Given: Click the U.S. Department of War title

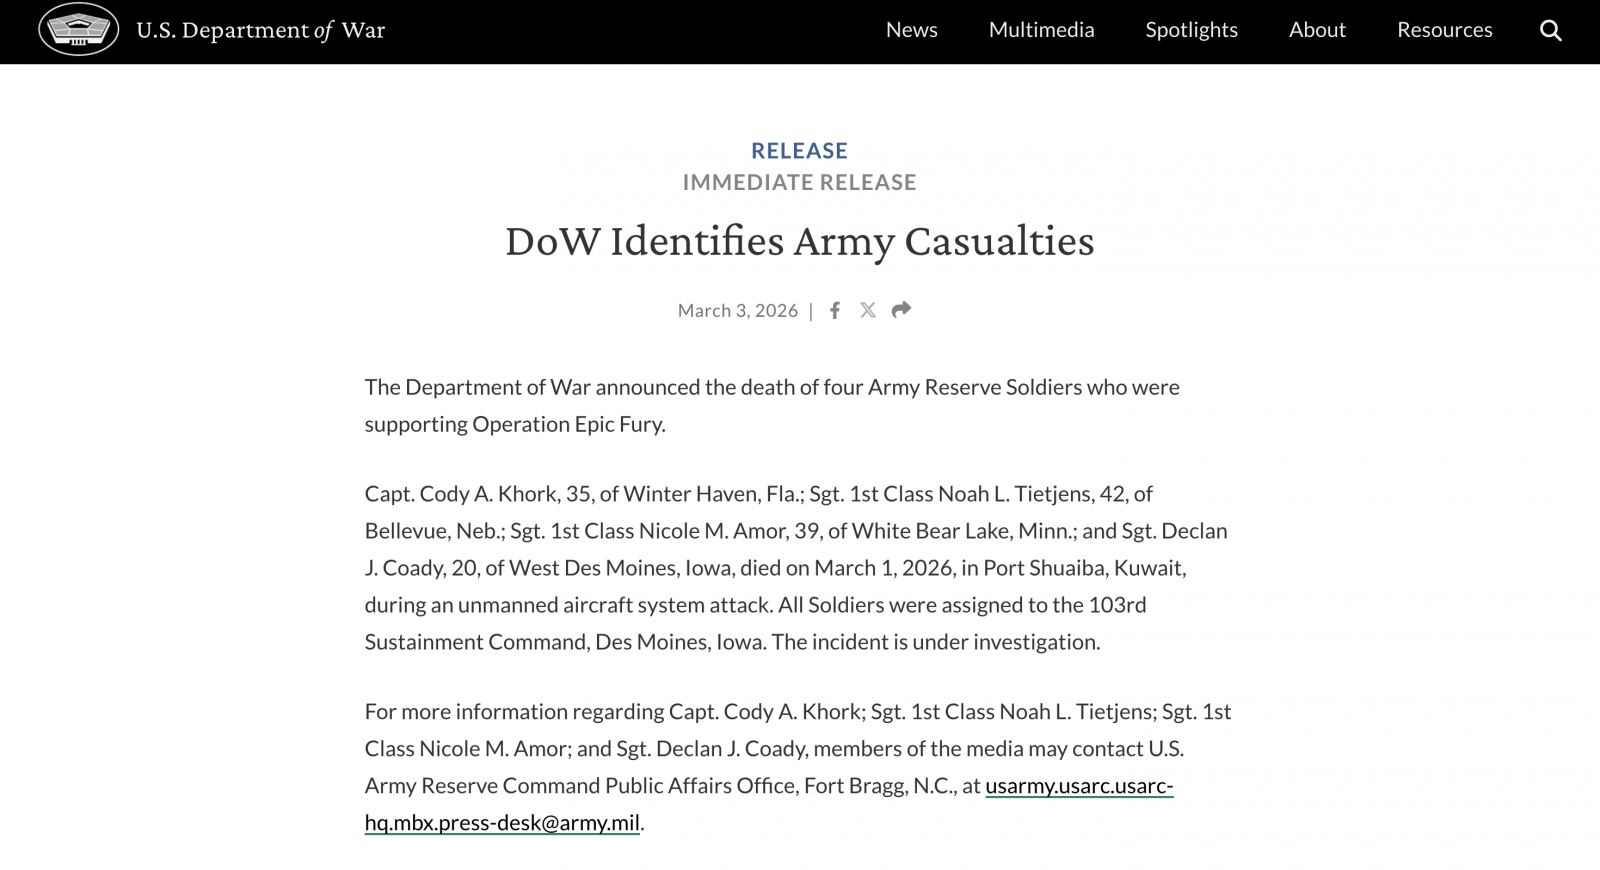Looking at the screenshot, I should coord(260,31).
